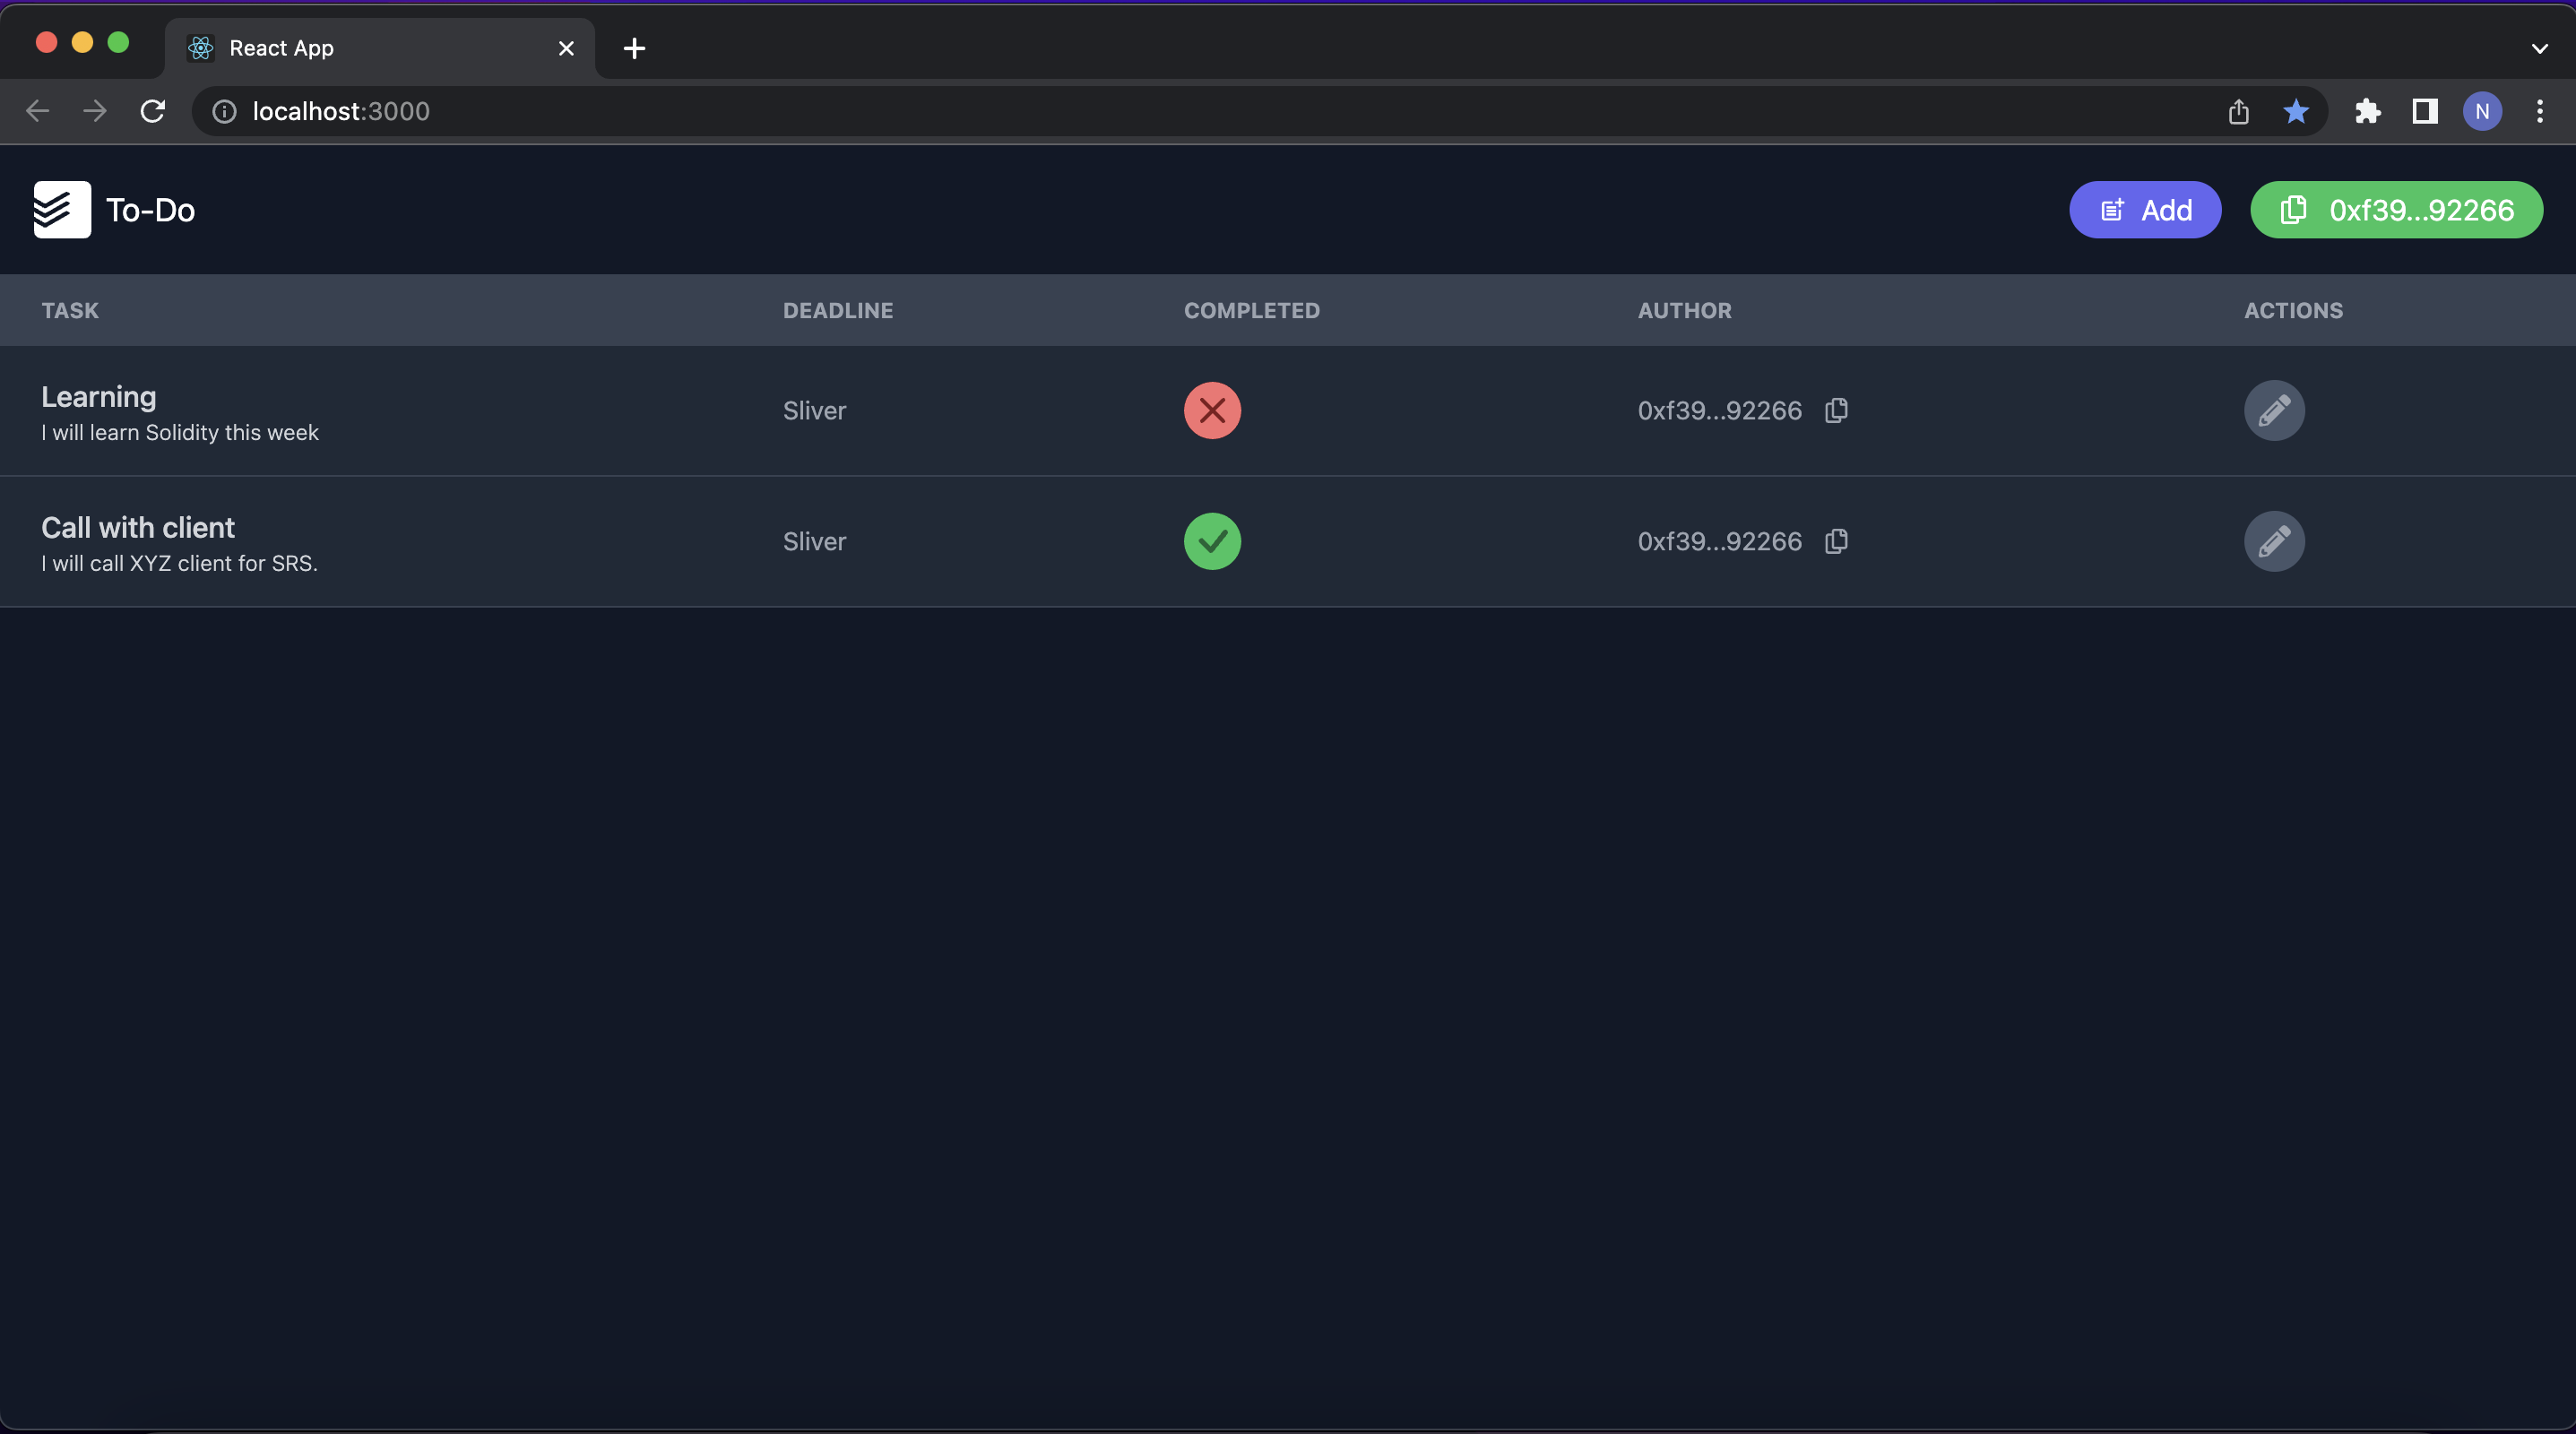Open a new tab with plus button
This screenshot has height=1434, width=2576.
click(x=634, y=48)
